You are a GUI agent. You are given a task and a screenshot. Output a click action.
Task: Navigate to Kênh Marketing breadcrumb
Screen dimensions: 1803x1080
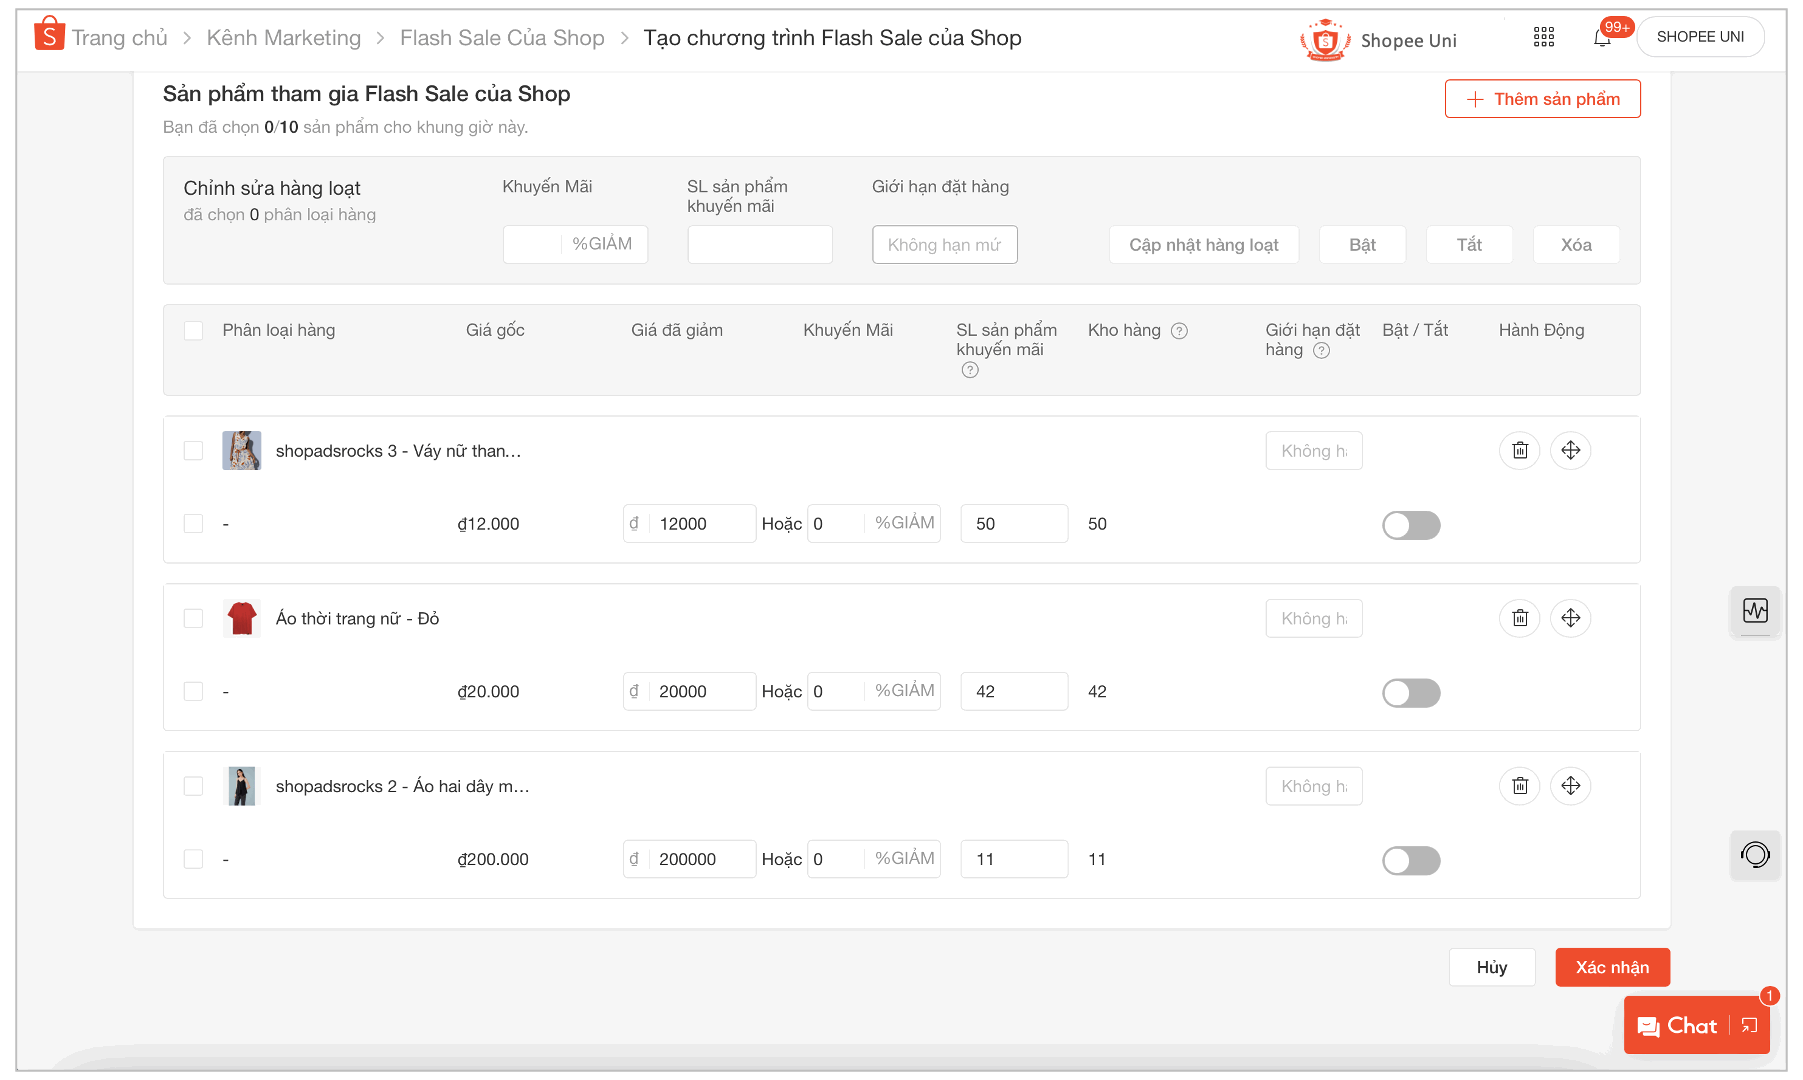283,37
